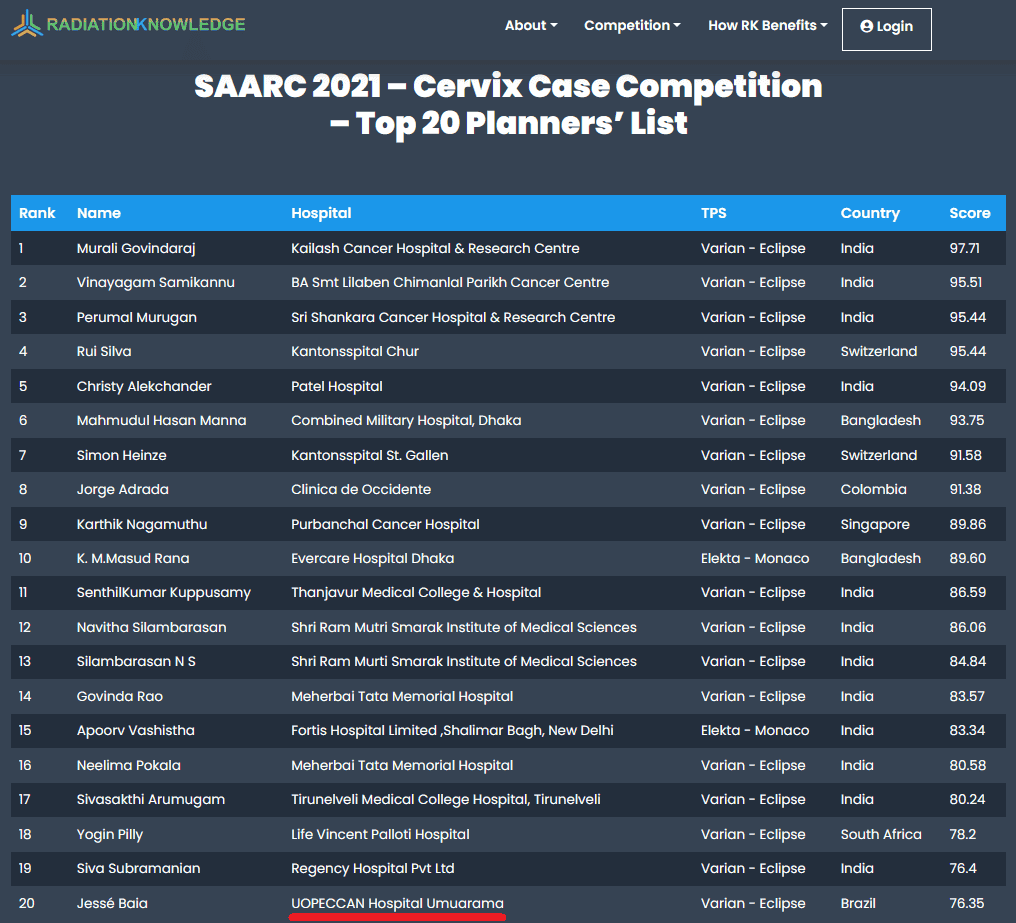Click Thanjavur Medical College & Hospital
The image size is (1016, 923).
pos(416,593)
